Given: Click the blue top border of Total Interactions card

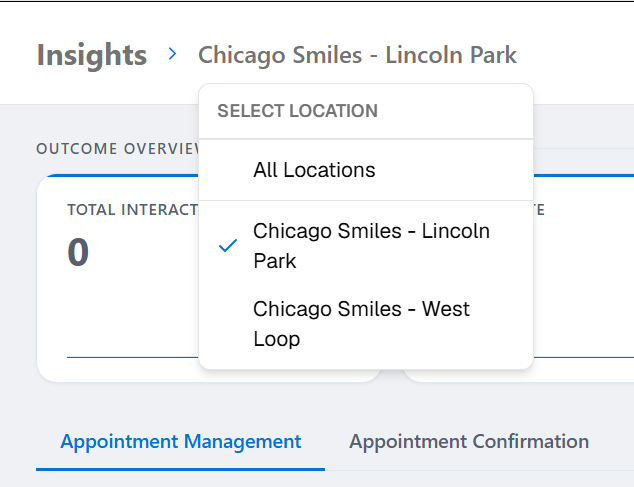Looking at the screenshot, I should tap(120, 176).
